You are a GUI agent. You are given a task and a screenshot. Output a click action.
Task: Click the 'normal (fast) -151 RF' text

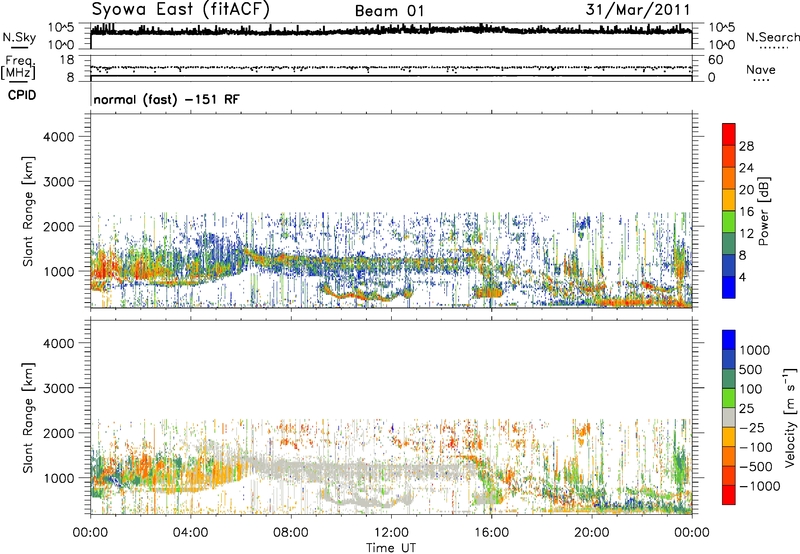pos(166,99)
